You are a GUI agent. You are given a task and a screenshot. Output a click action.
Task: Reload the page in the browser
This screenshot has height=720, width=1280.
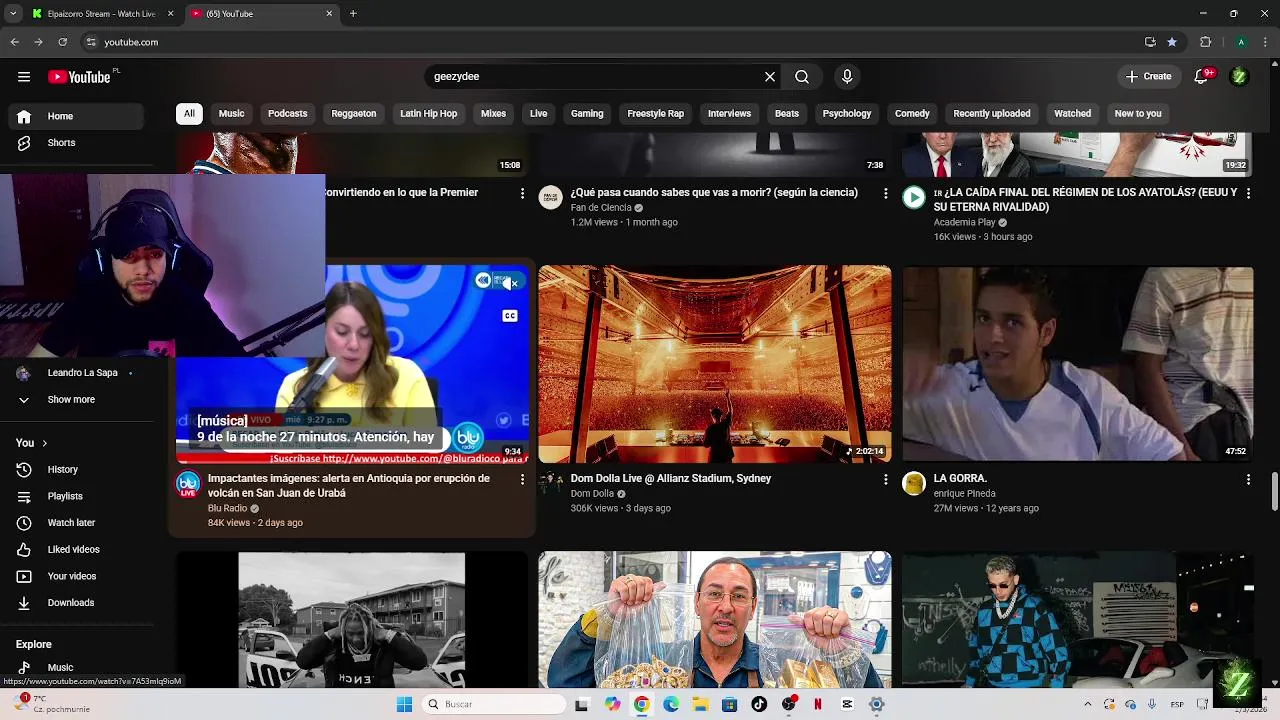pyautogui.click(x=62, y=42)
